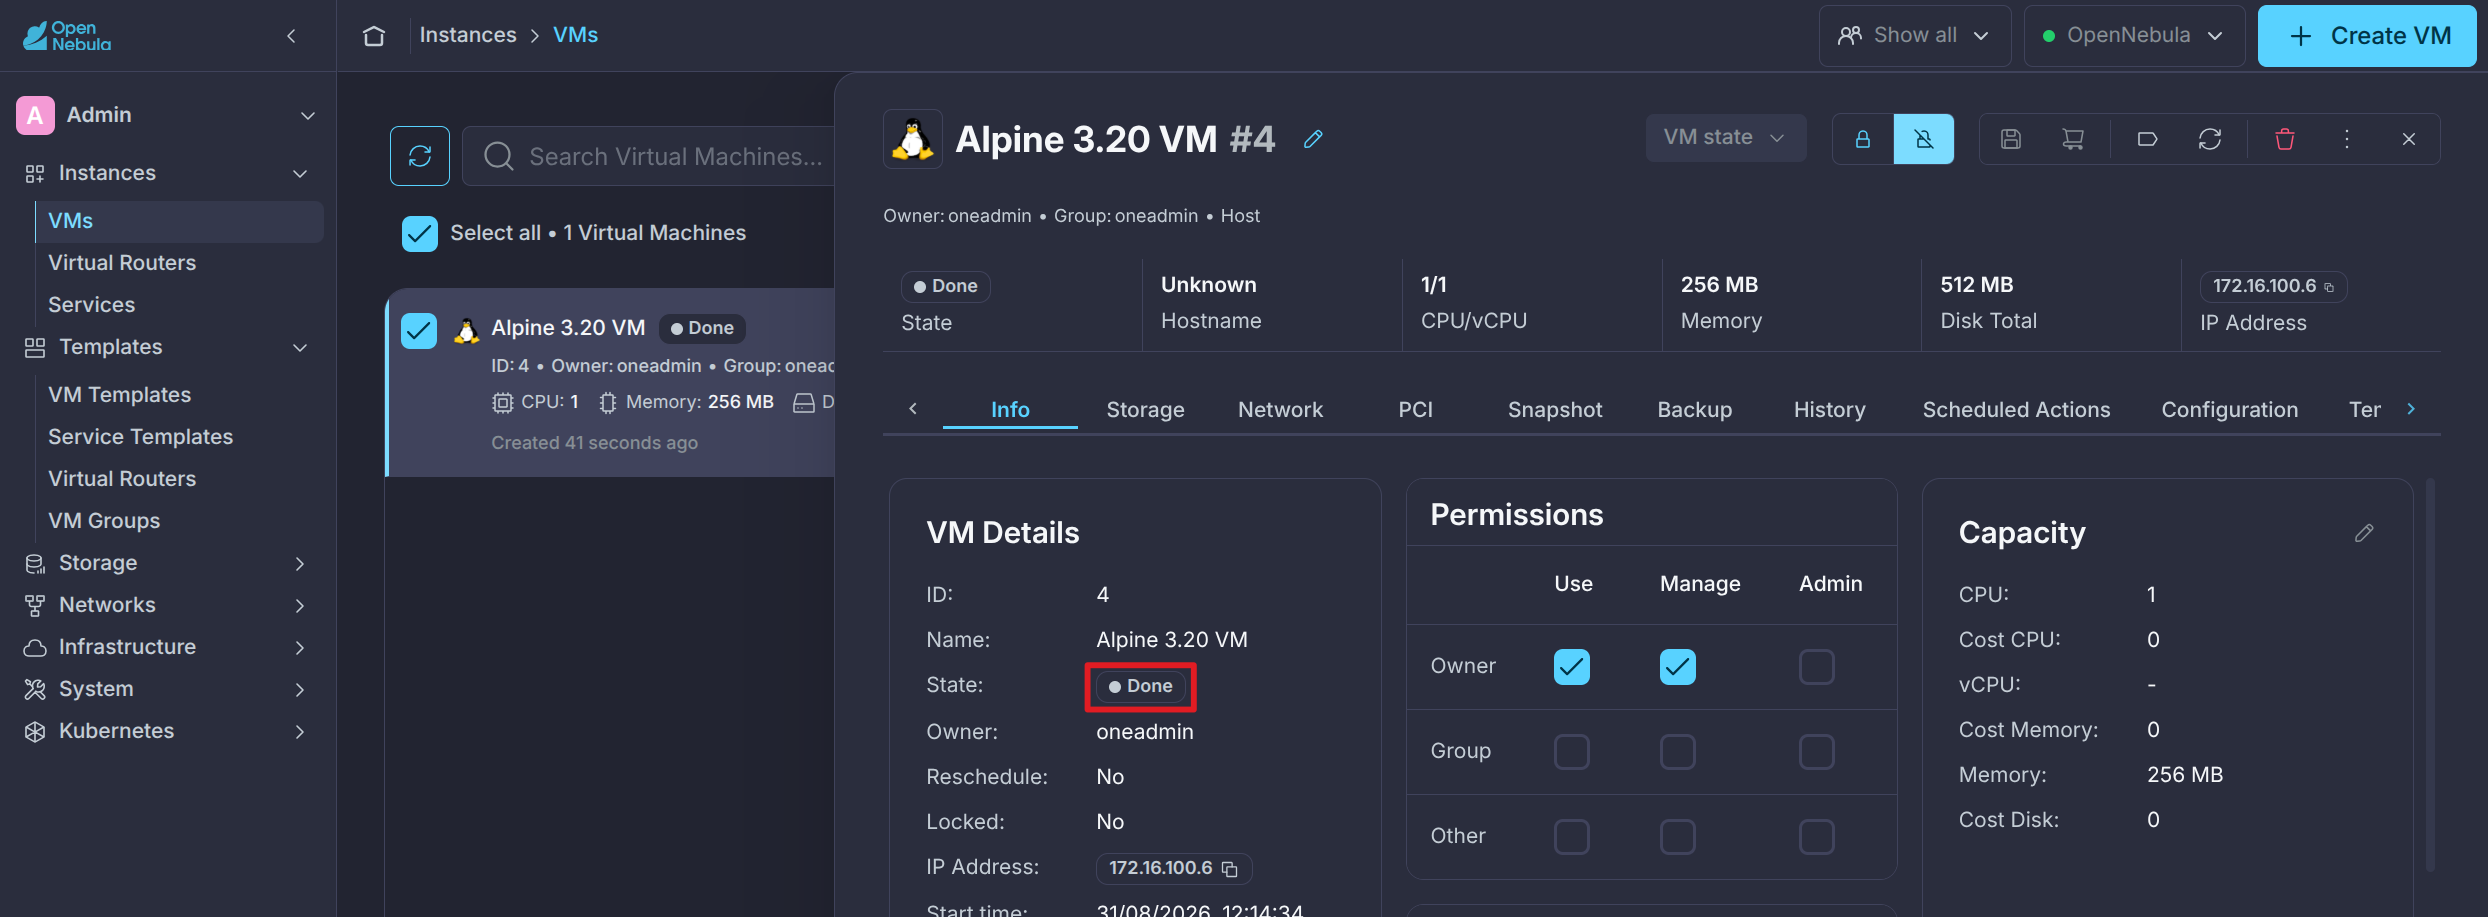Open the Scheduled Actions tab
Viewport: 2488px width, 917px height.
pos(2016,410)
